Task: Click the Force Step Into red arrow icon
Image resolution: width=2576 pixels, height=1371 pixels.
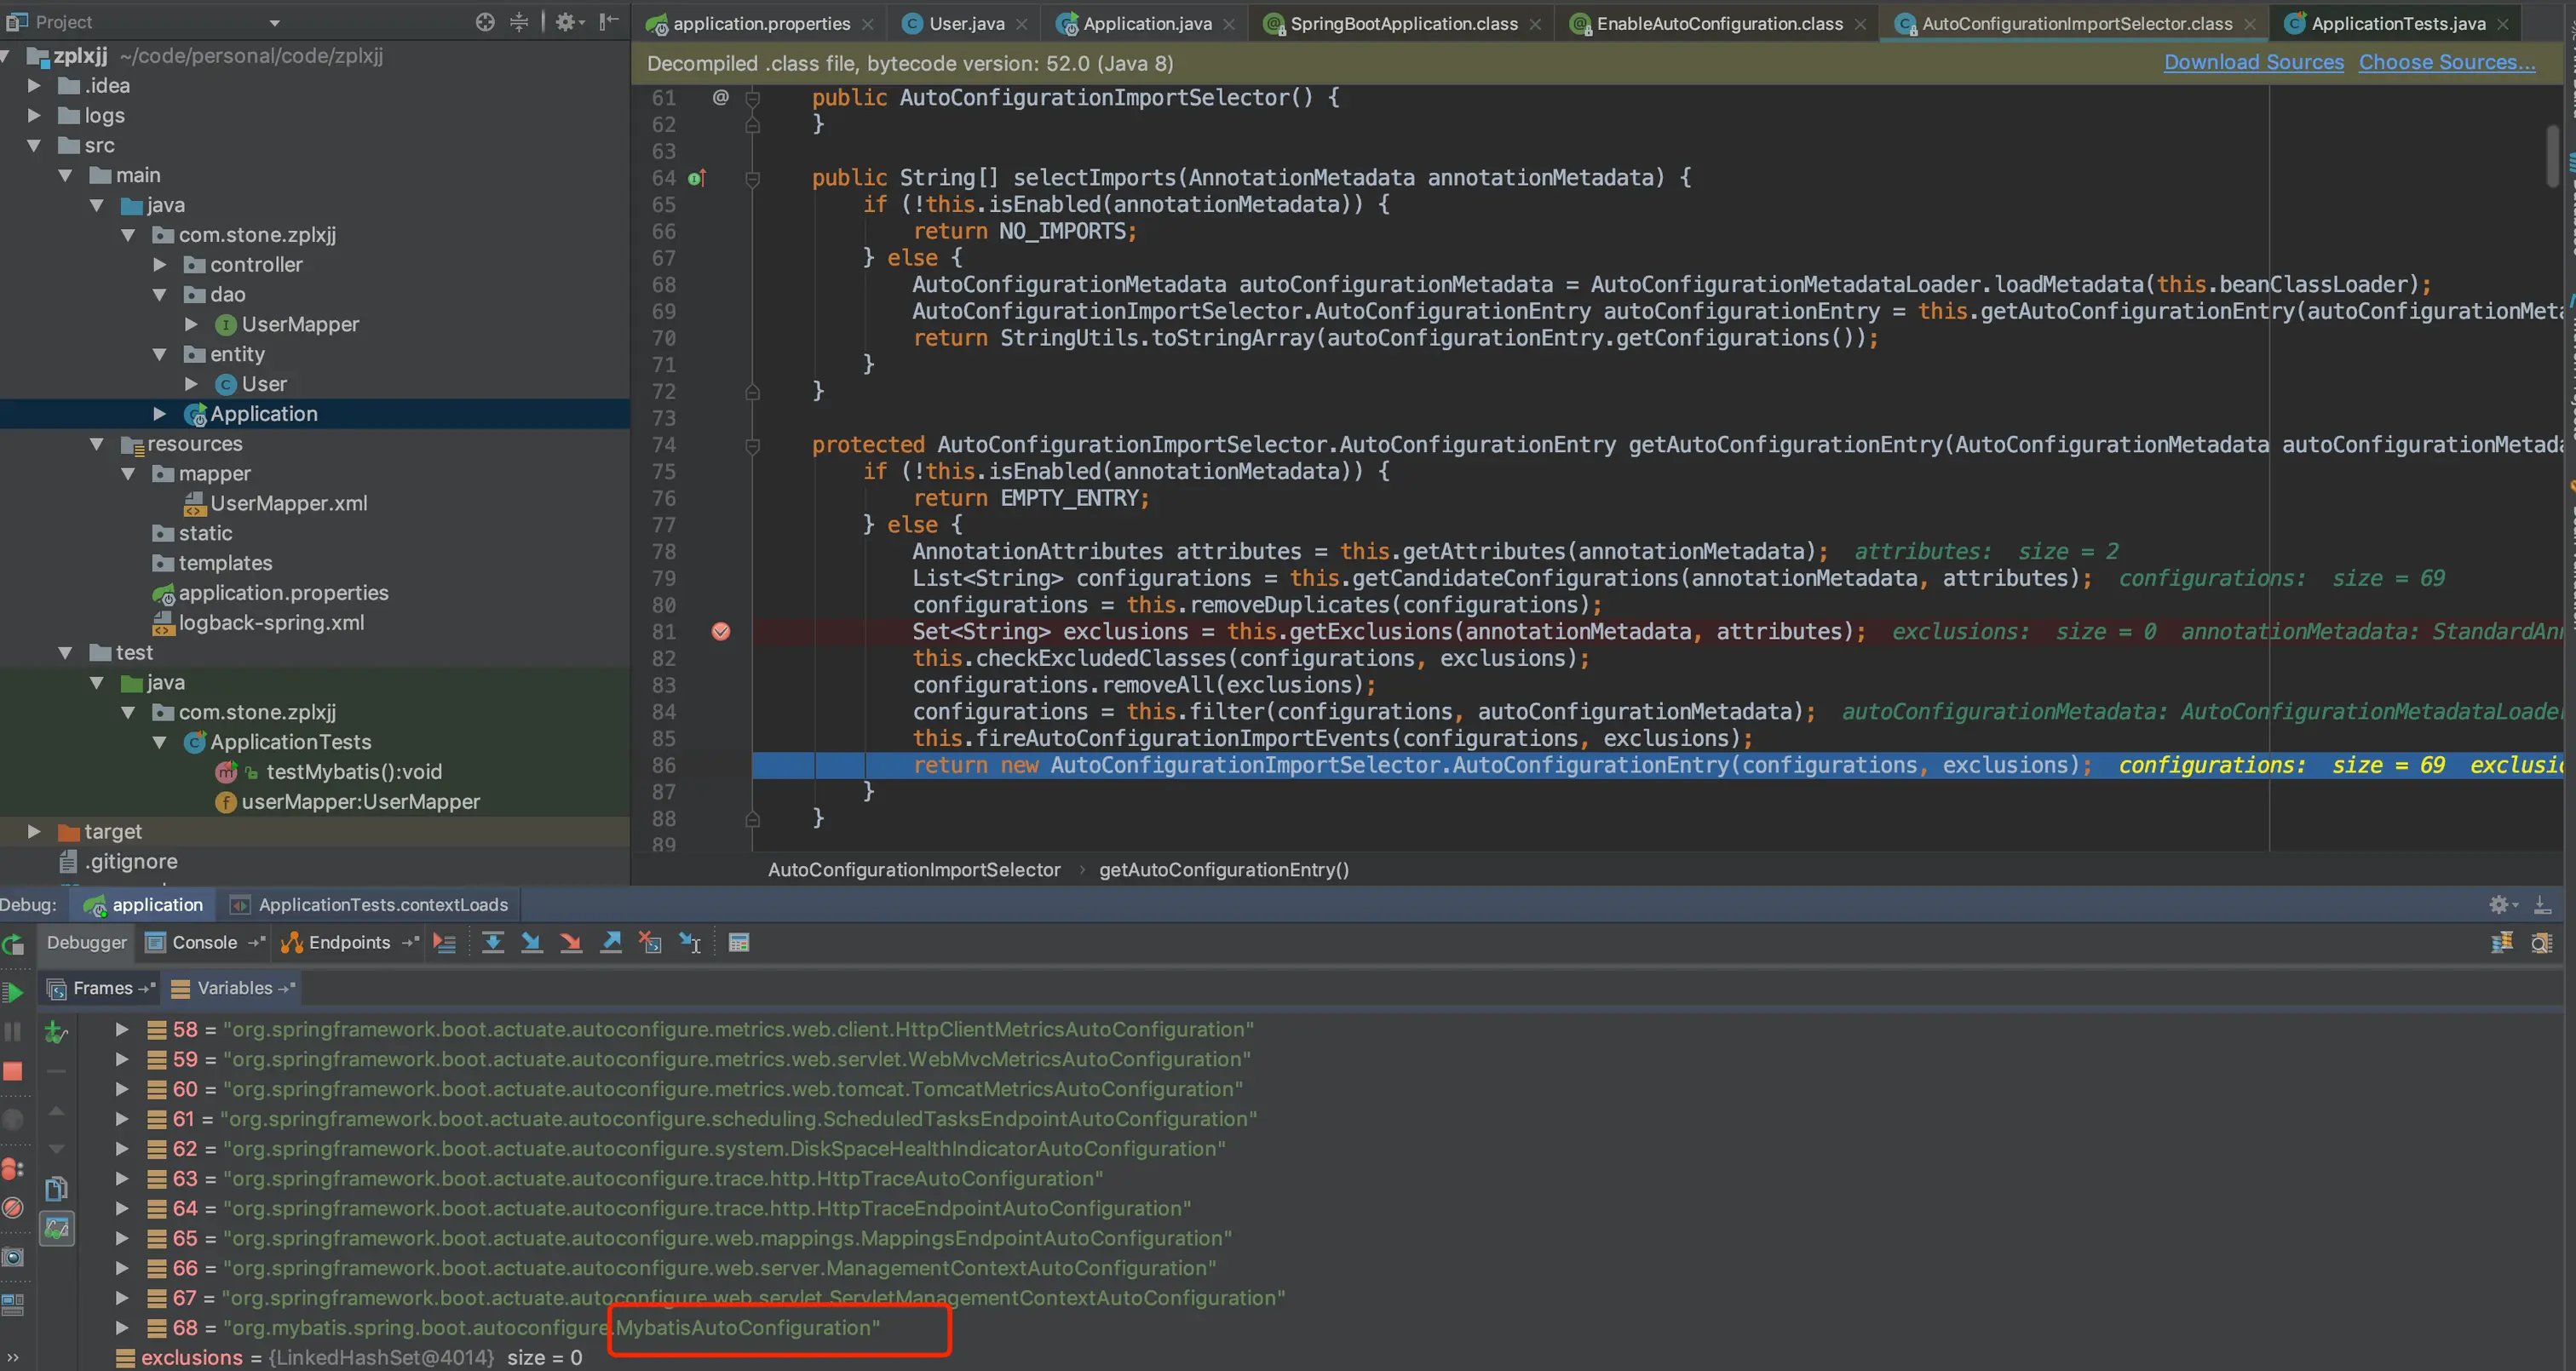Action: click(571, 942)
